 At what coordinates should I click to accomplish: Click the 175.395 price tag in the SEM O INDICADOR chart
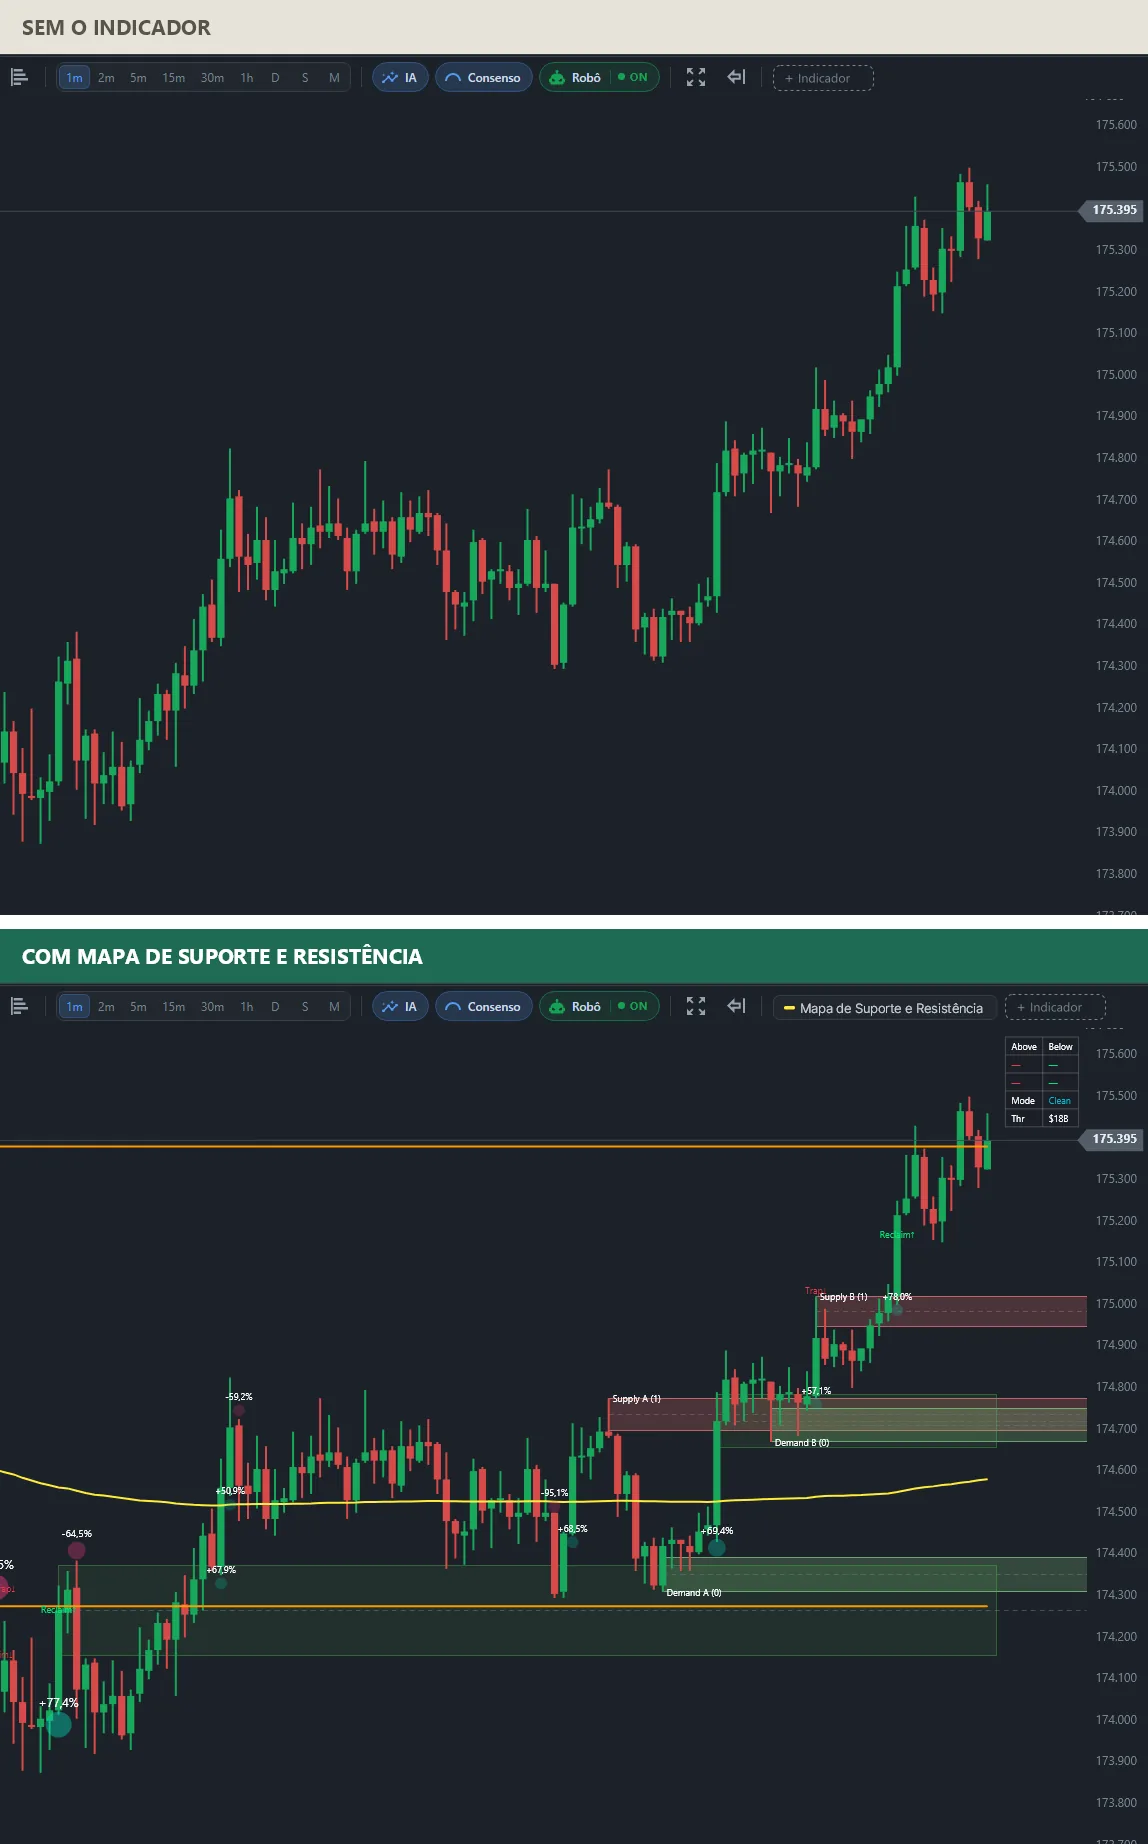1112,210
